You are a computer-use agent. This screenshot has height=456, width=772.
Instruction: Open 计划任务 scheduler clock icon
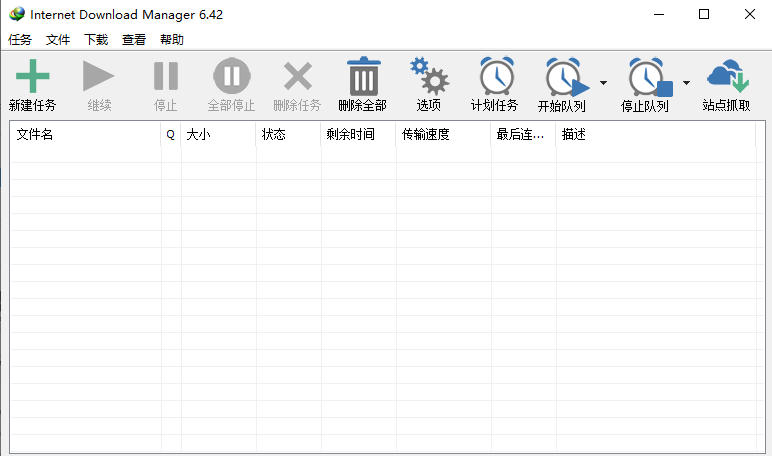pos(497,76)
